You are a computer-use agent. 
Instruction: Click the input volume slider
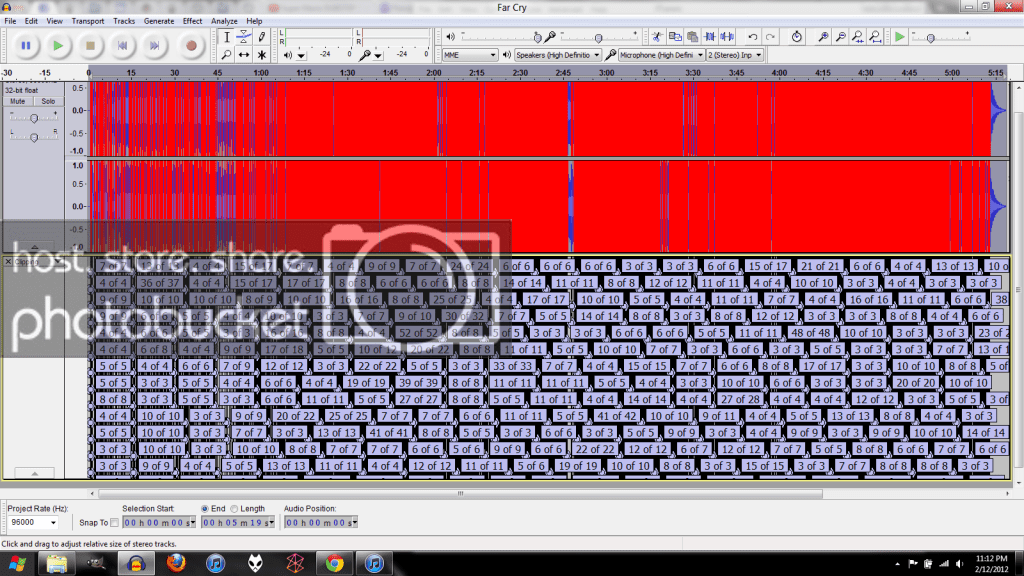point(598,37)
